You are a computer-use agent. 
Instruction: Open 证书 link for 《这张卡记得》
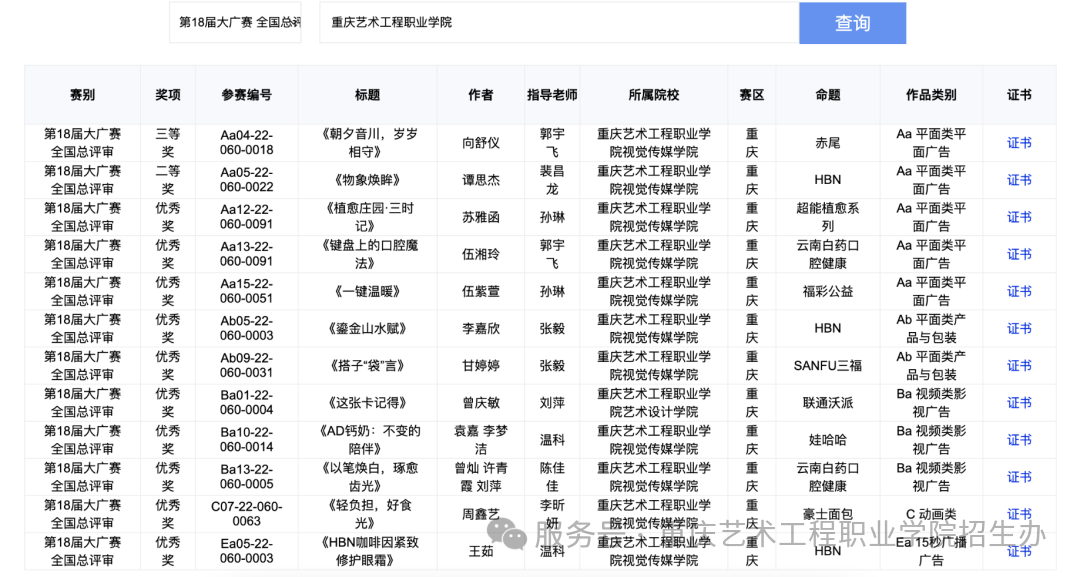[1019, 403]
